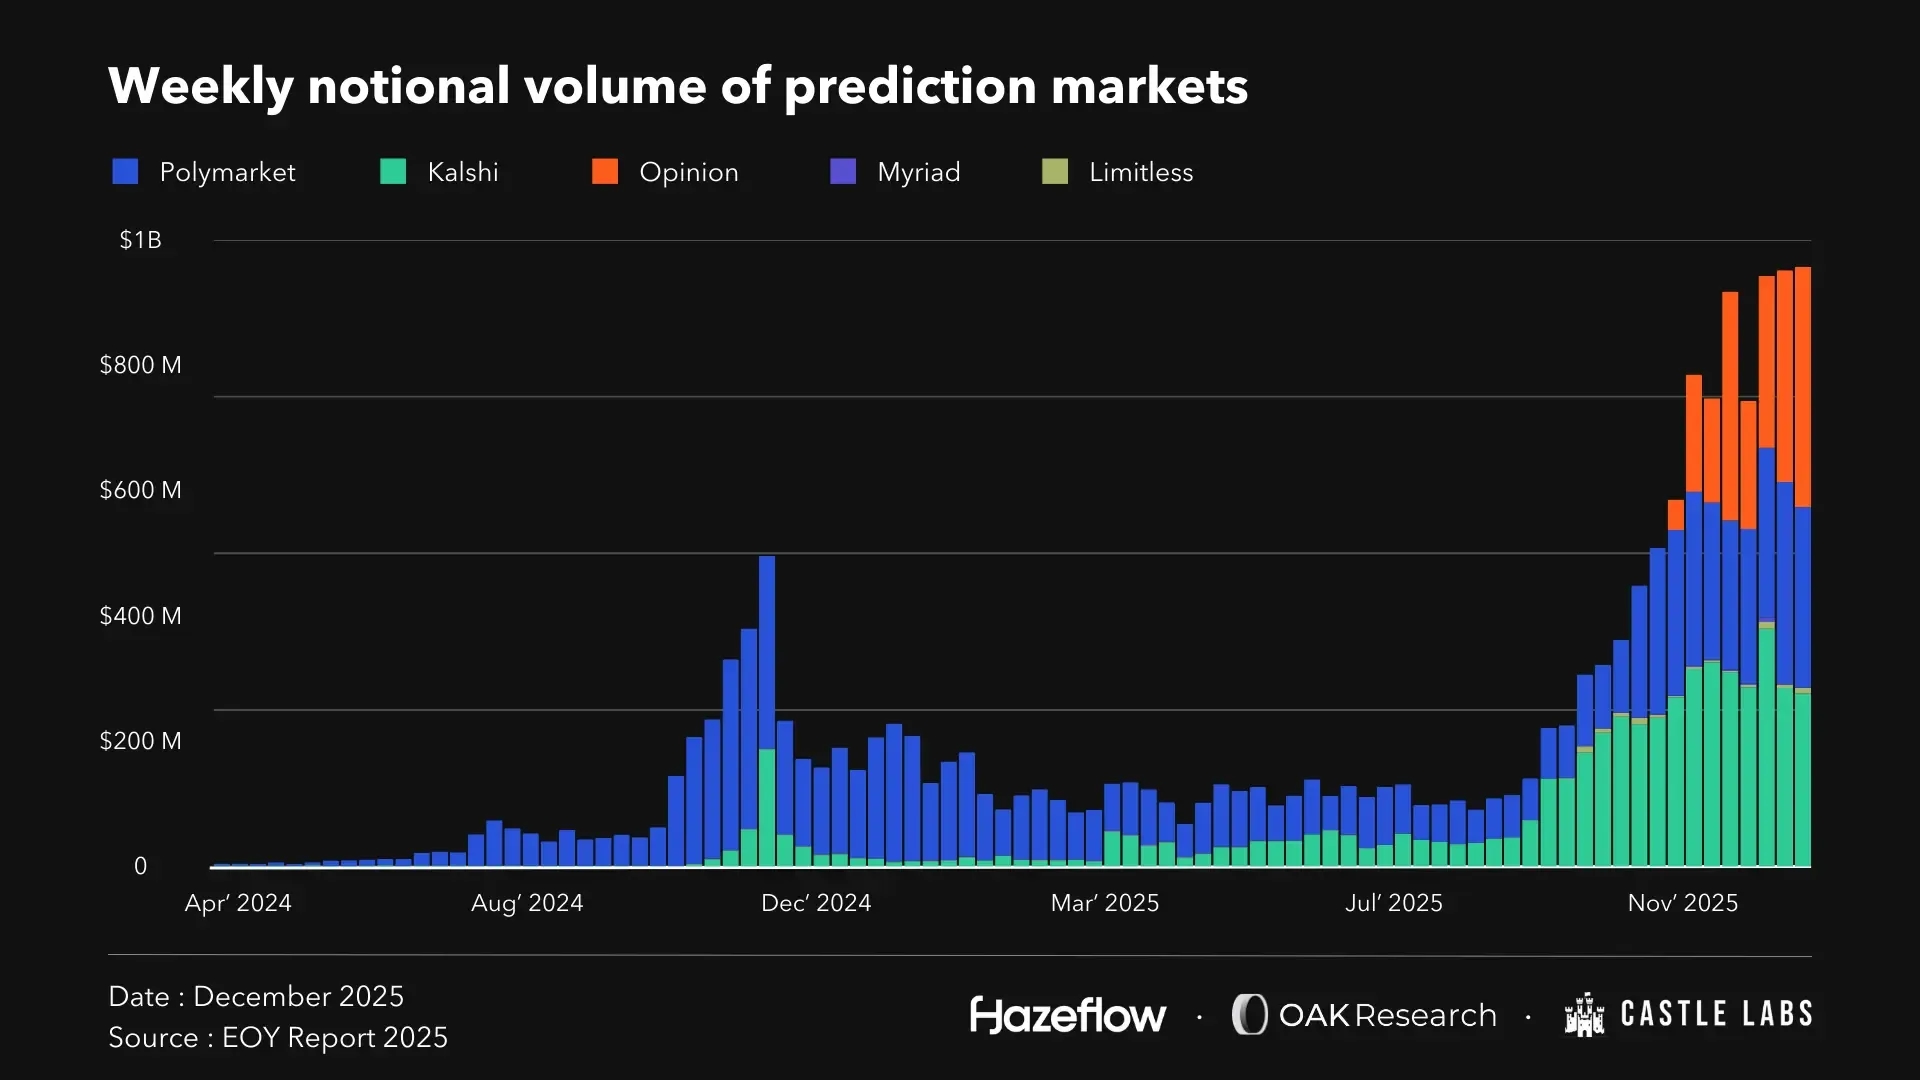Click the Myriad purple legend swatch
This screenshot has height=1080, width=1920.
click(843, 172)
